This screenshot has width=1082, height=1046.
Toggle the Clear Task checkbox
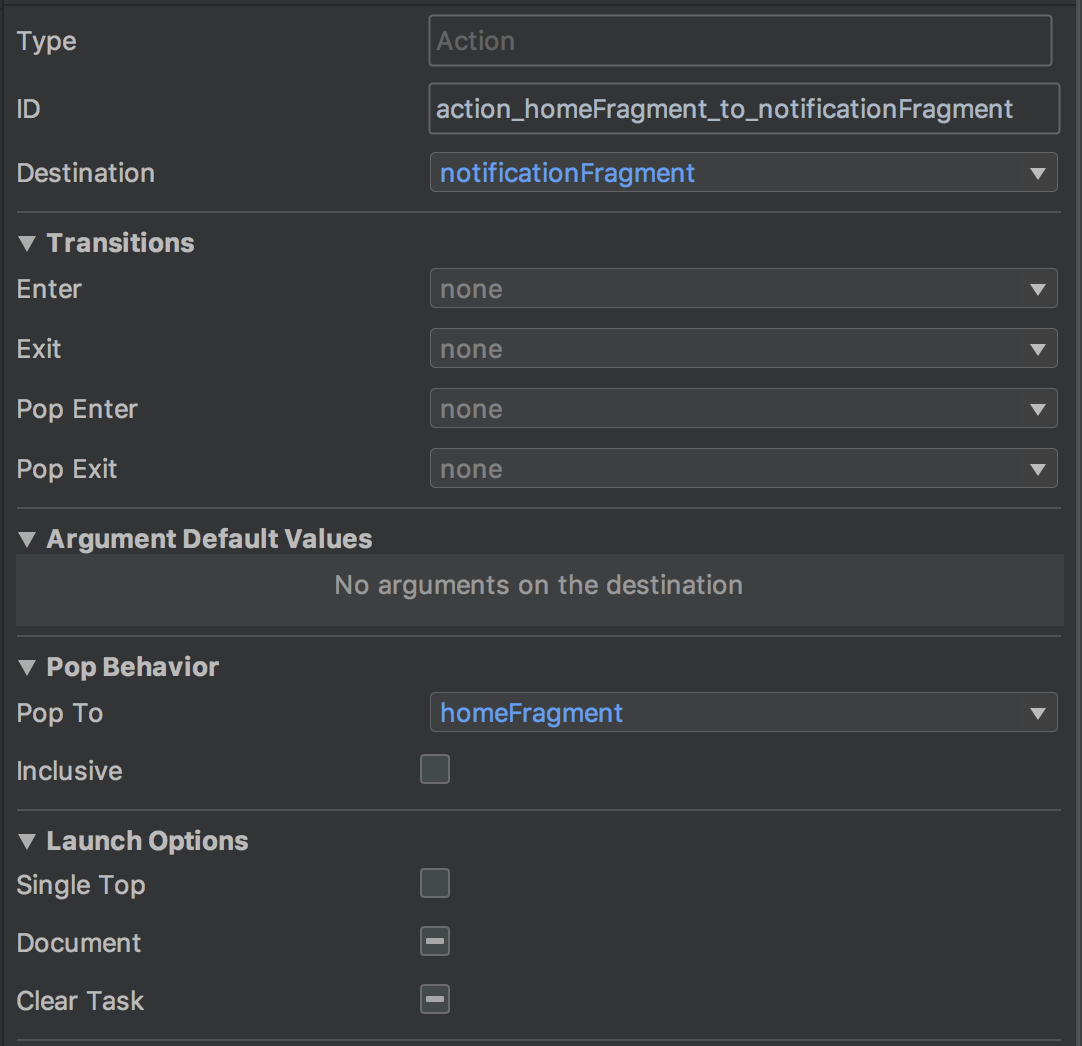click(435, 1000)
